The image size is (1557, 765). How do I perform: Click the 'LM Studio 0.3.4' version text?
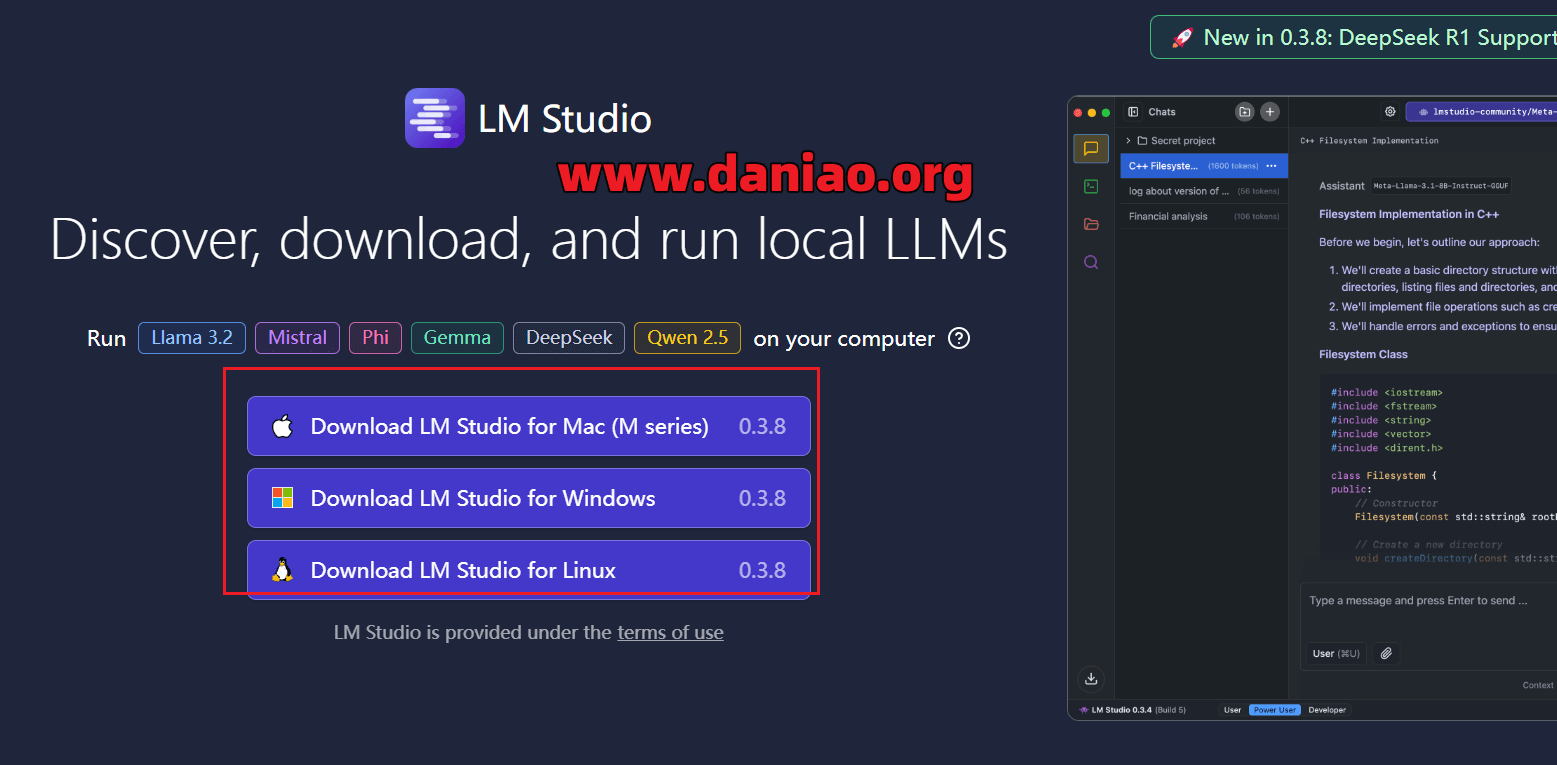pyautogui.click(x=1121, y=710)
